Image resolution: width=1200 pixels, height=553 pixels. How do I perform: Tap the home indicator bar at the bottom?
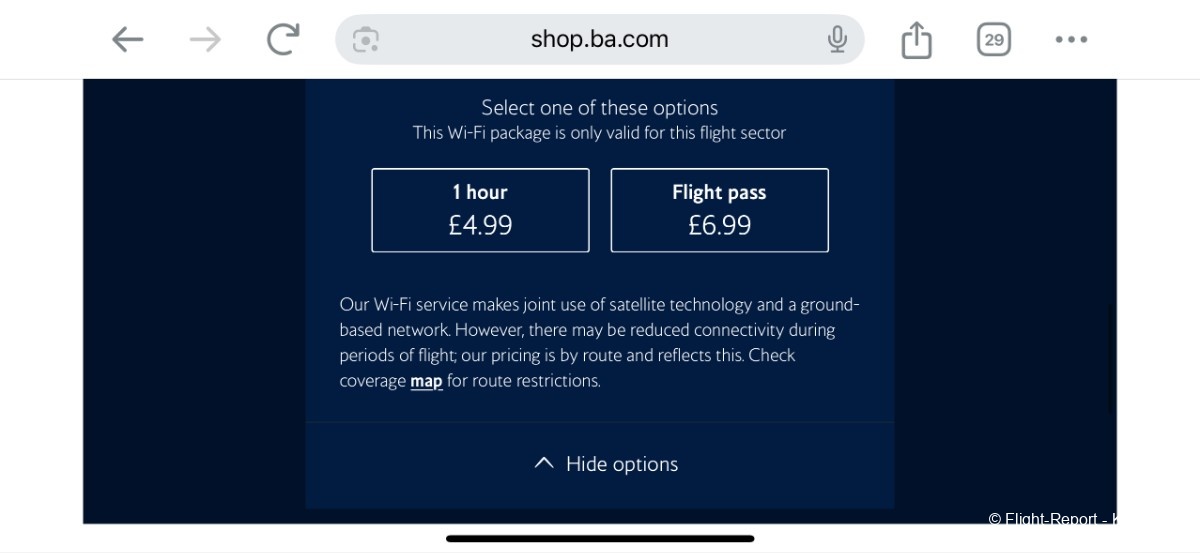(x=600, y=538)
